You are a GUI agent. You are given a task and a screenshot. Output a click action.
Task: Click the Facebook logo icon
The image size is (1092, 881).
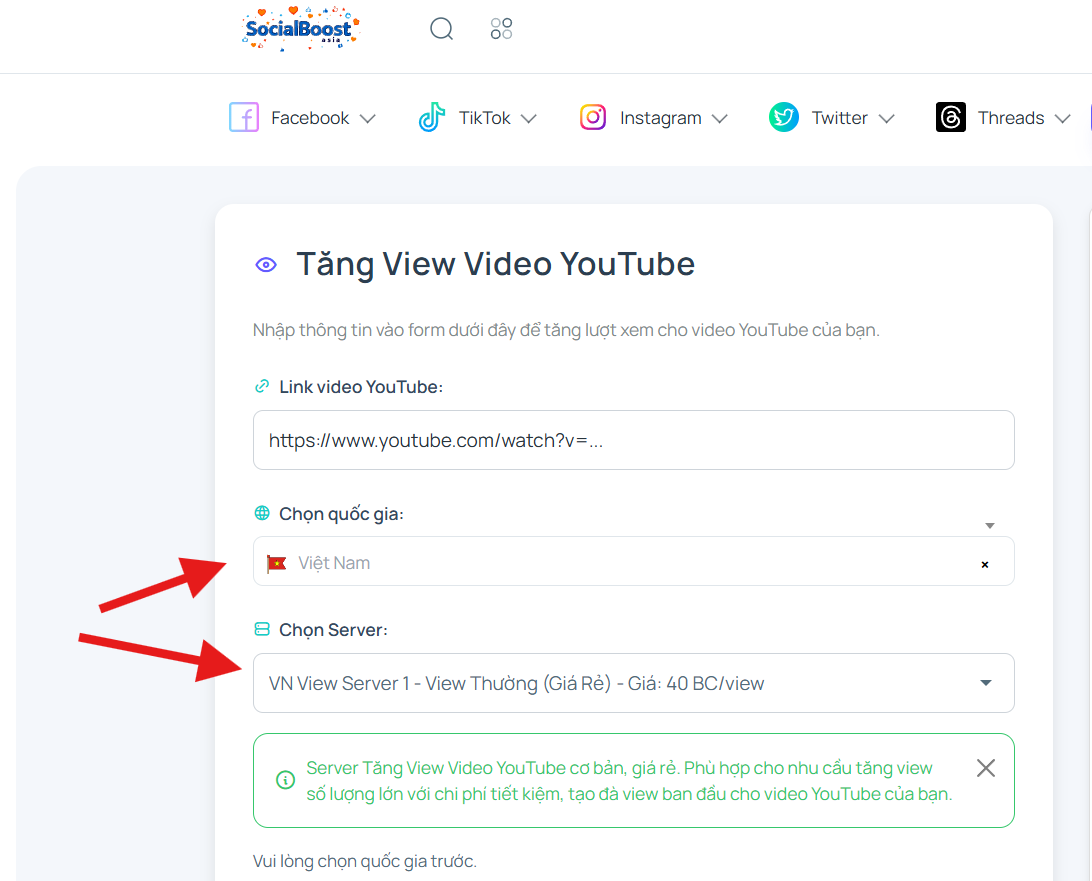(x=244, y=117)
